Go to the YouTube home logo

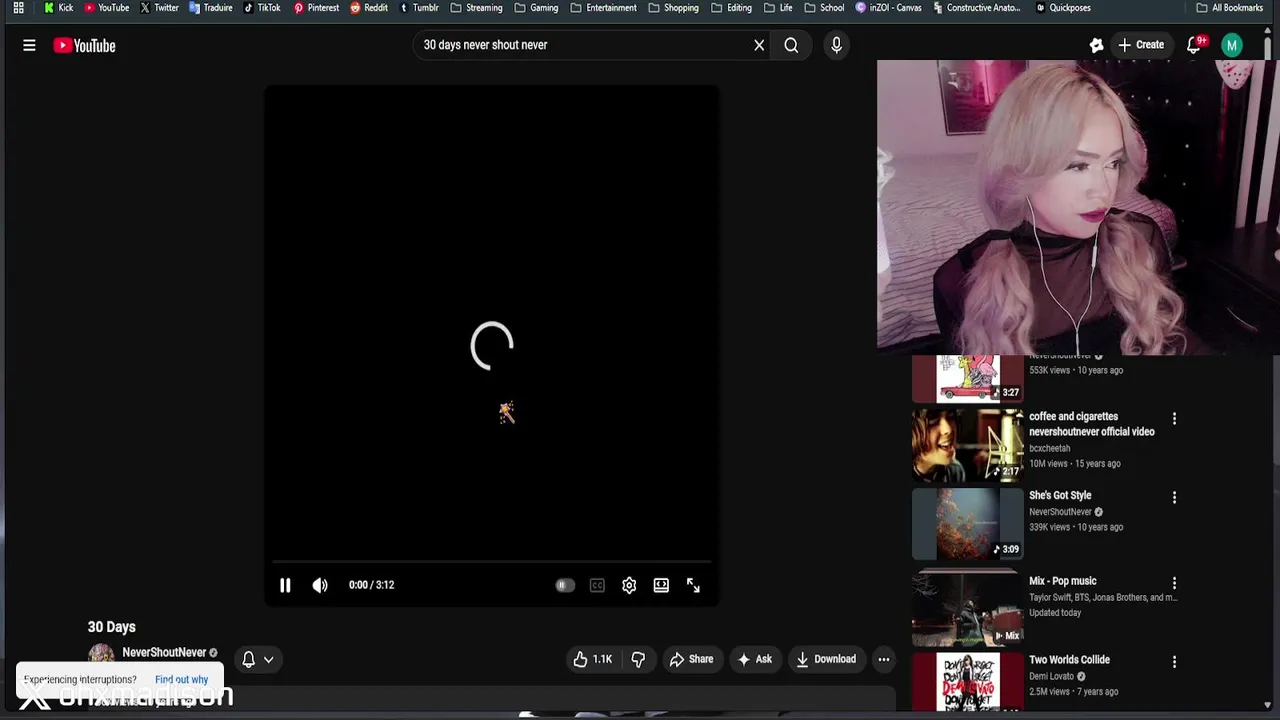coord(84,45)
